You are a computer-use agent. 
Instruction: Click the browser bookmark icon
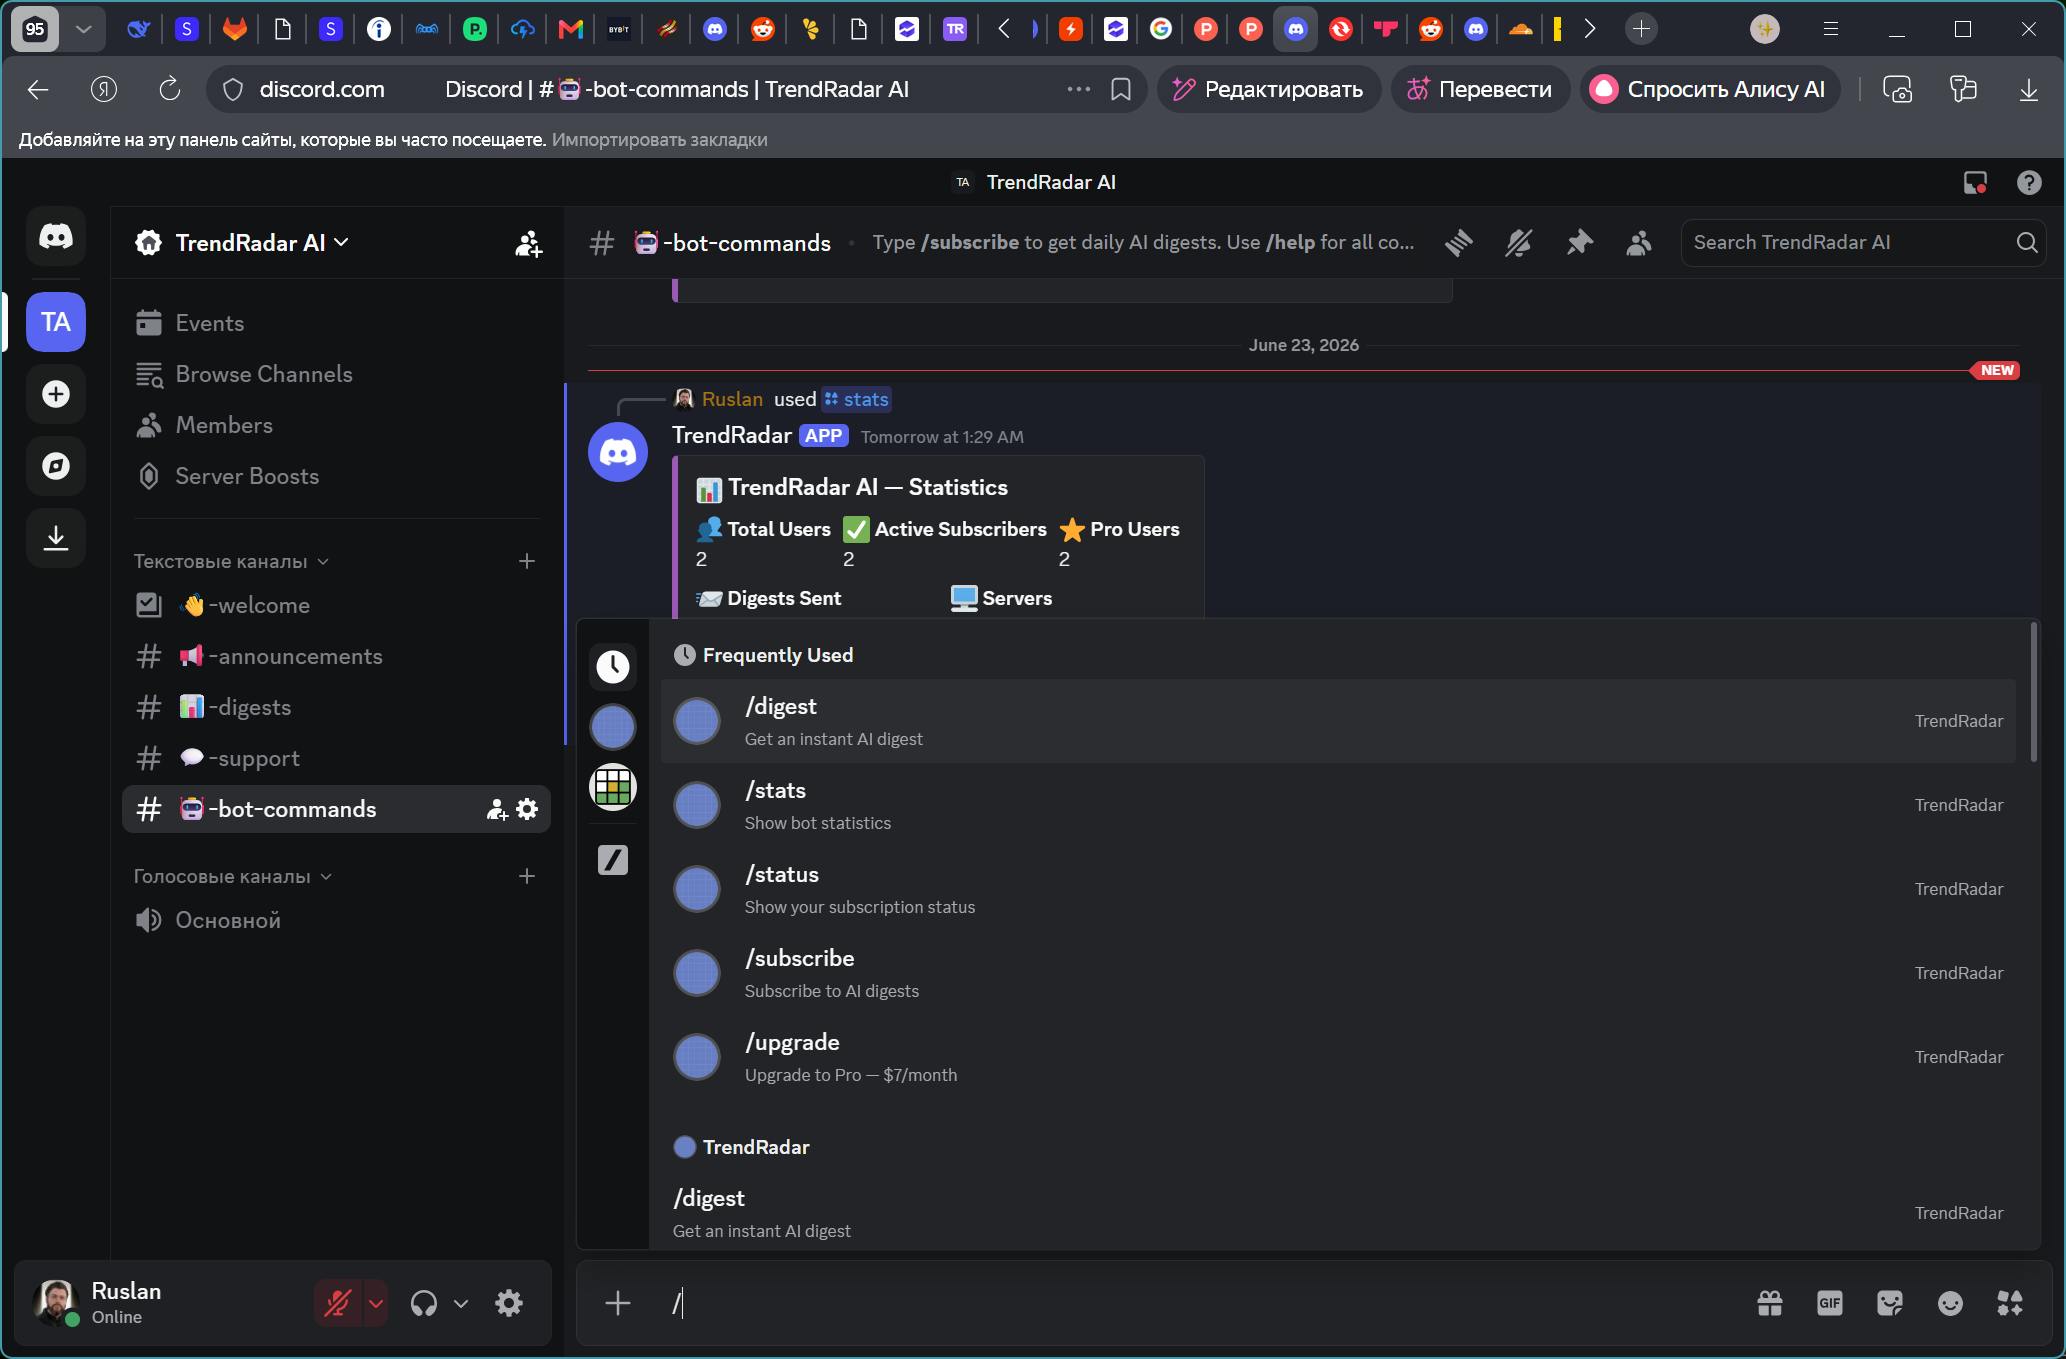click(1121, 89)
